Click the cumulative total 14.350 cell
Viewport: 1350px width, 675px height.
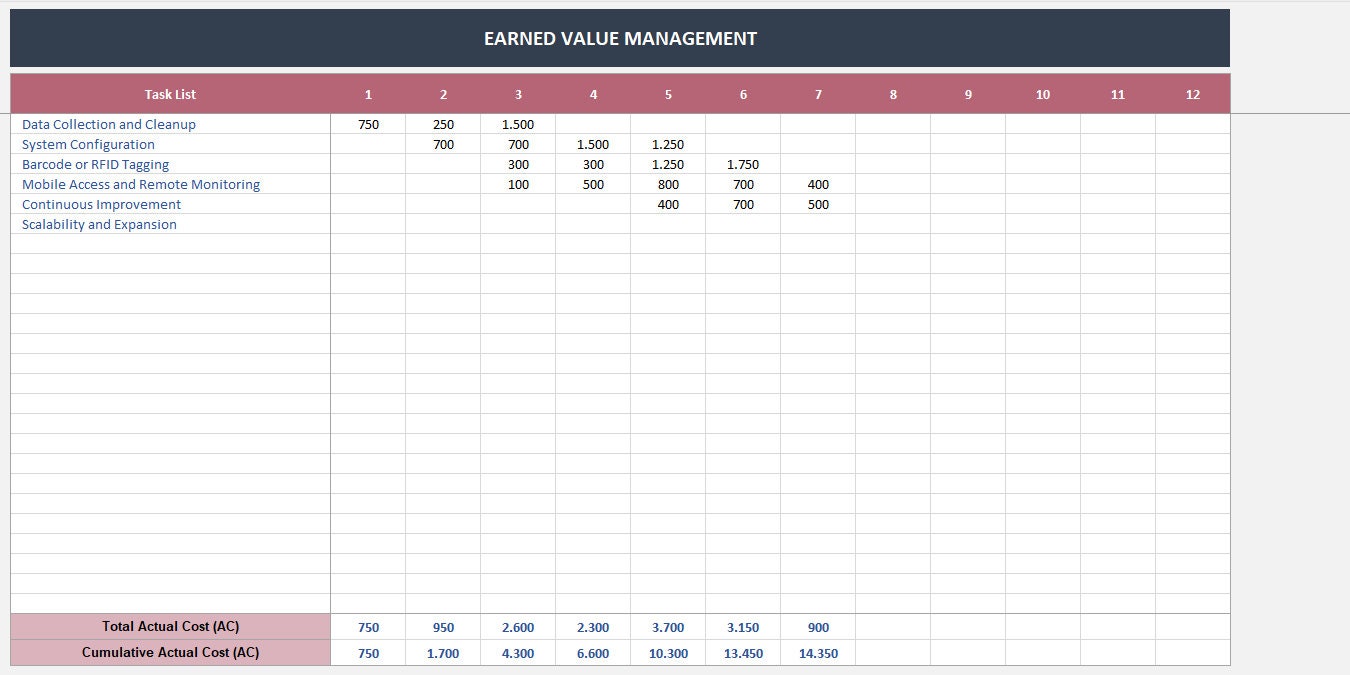[x=818, y=652]
